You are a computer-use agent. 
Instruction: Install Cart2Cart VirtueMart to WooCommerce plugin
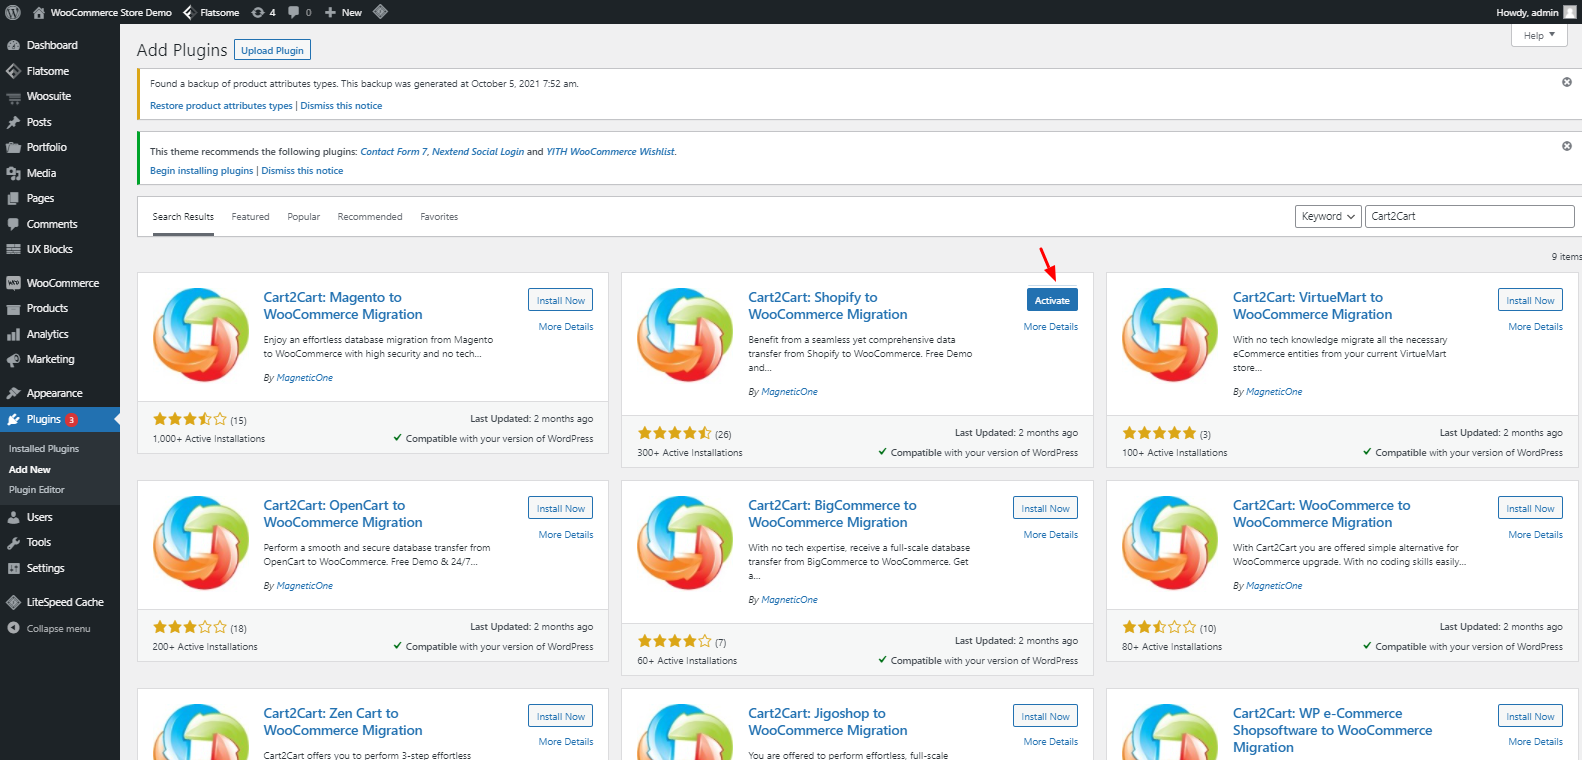[1530, 300]
